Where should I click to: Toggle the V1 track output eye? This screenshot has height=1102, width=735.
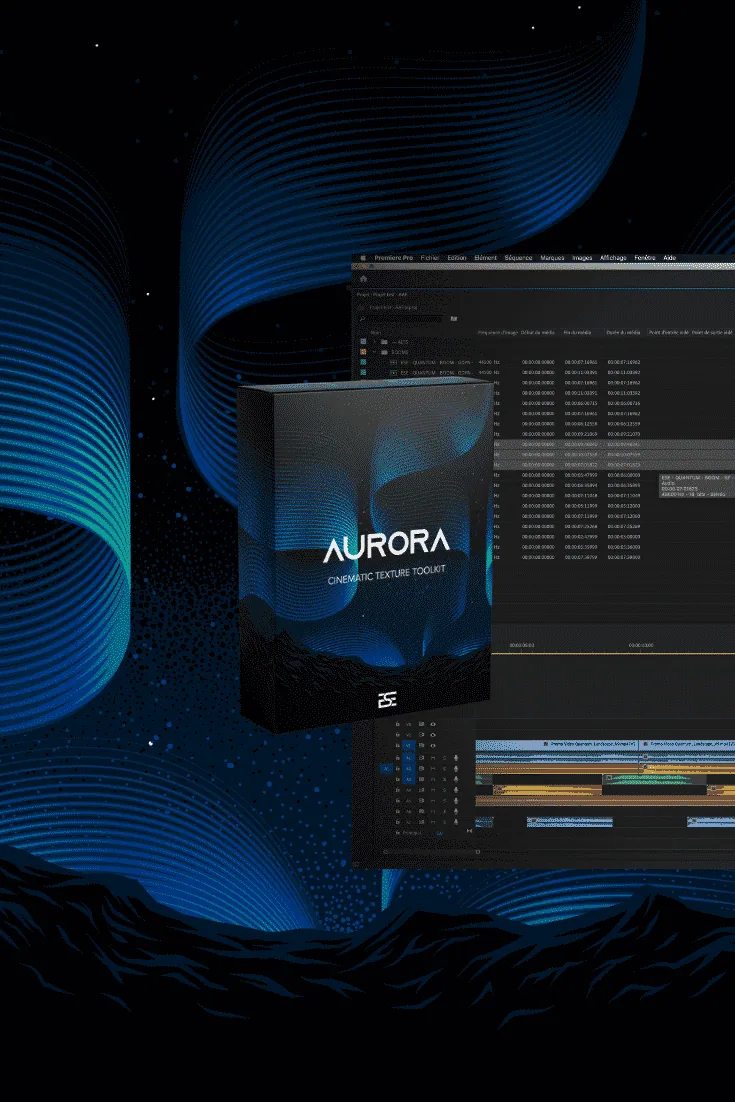coord(433,746)
